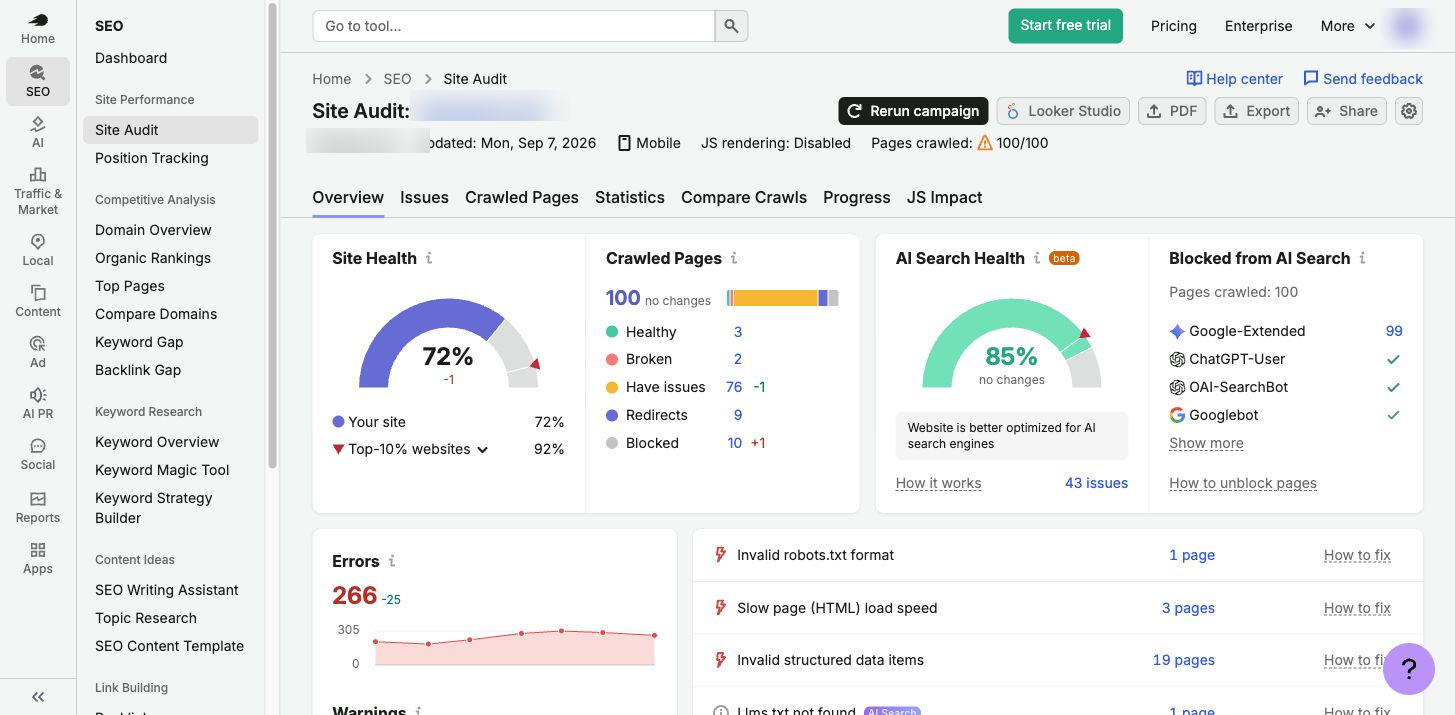Click the Google-Extended bot icon
The width and height of the screenshot is (1455, 715).
[1177, 331]
